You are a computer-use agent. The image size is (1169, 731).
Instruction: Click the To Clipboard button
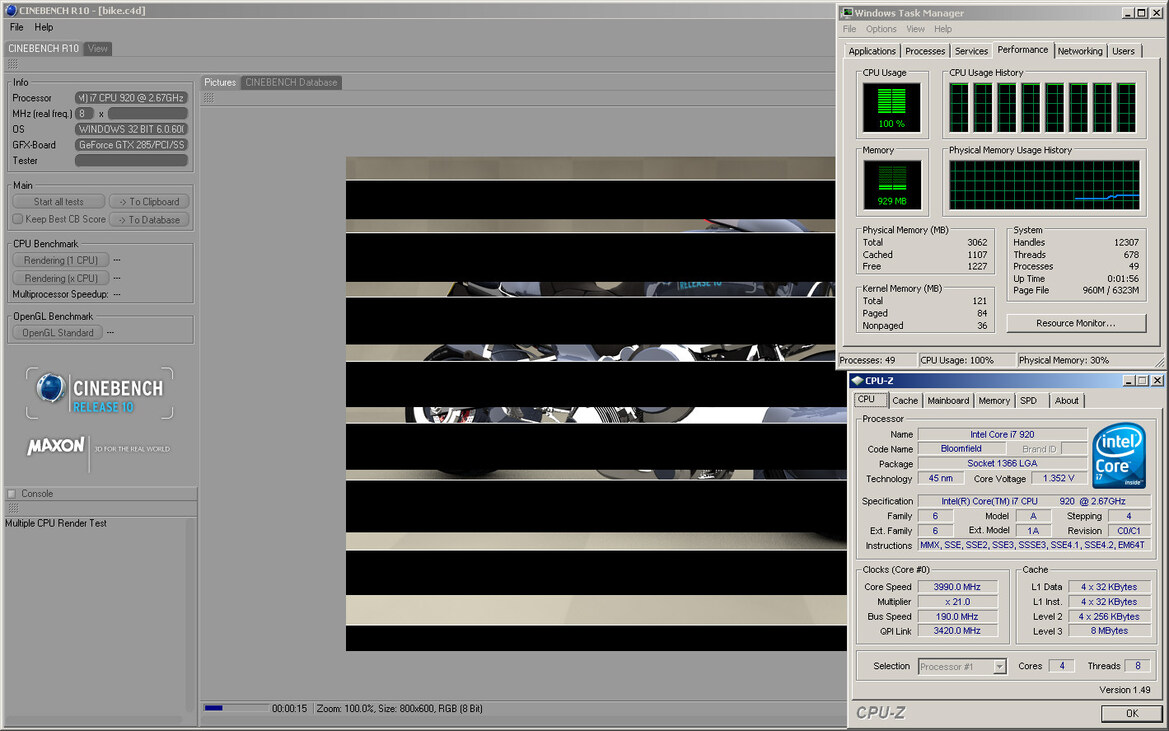(150, 202)
